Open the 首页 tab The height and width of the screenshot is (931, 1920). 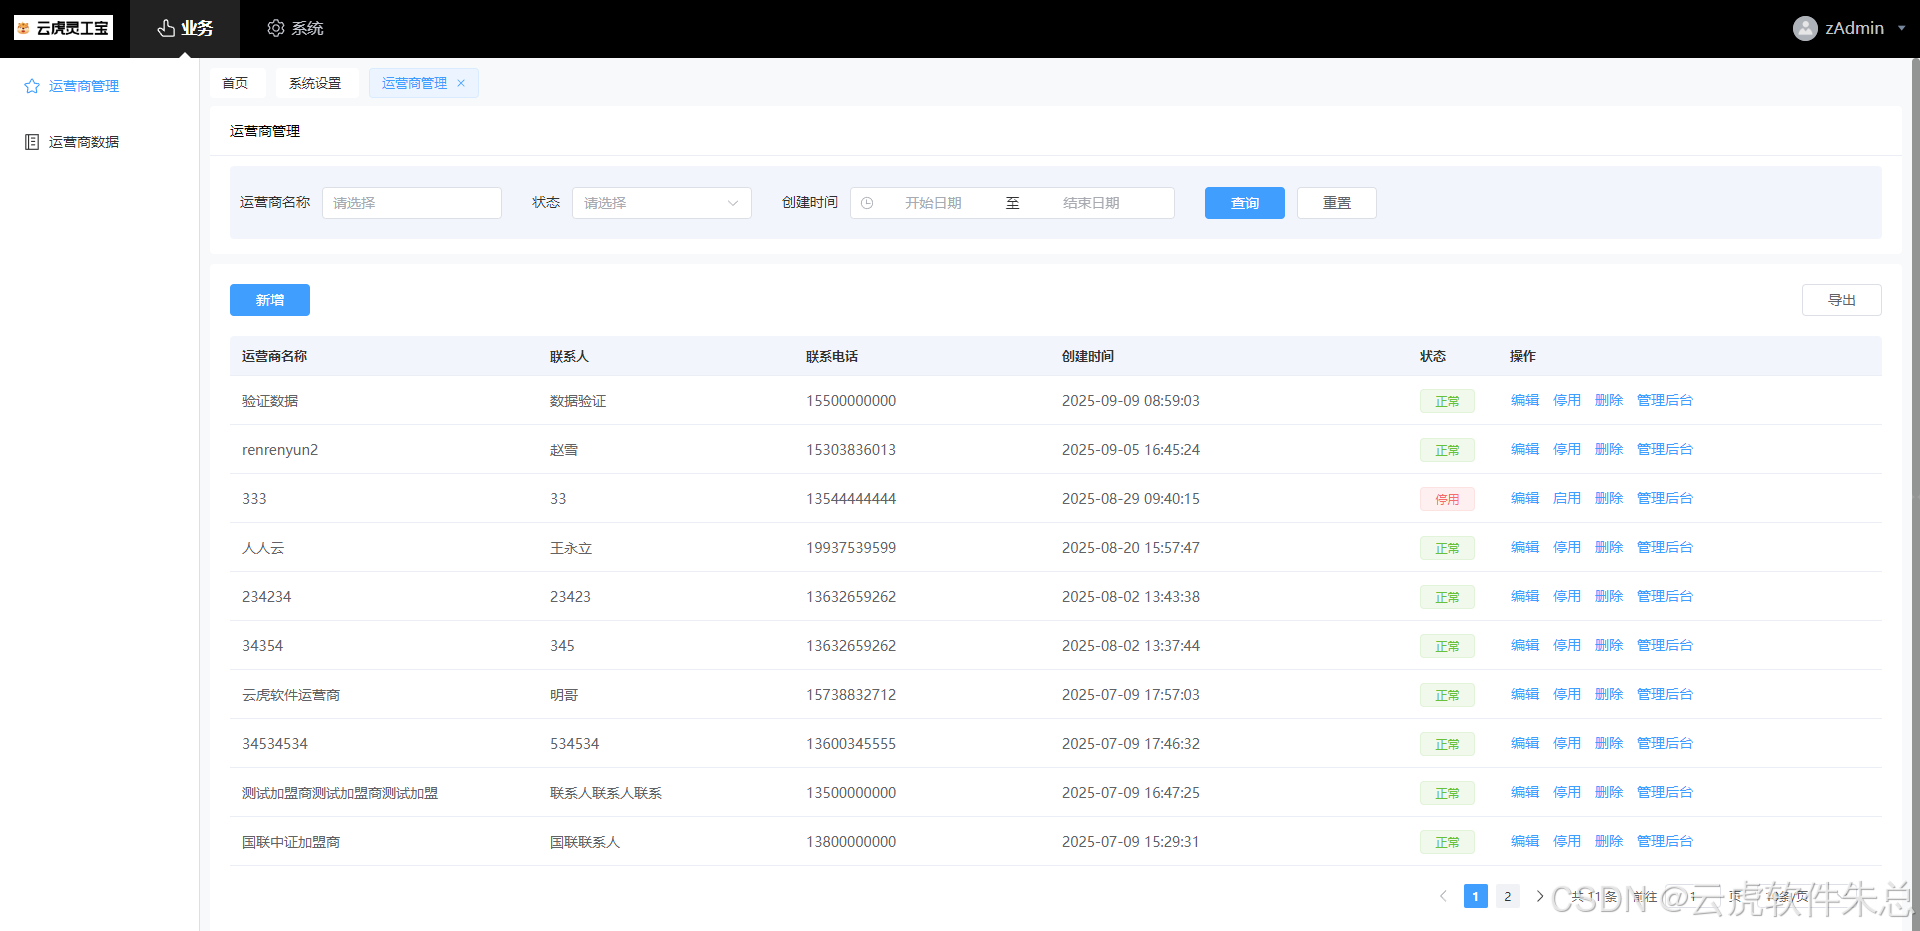pyautogui.click(x=235, y=83)
